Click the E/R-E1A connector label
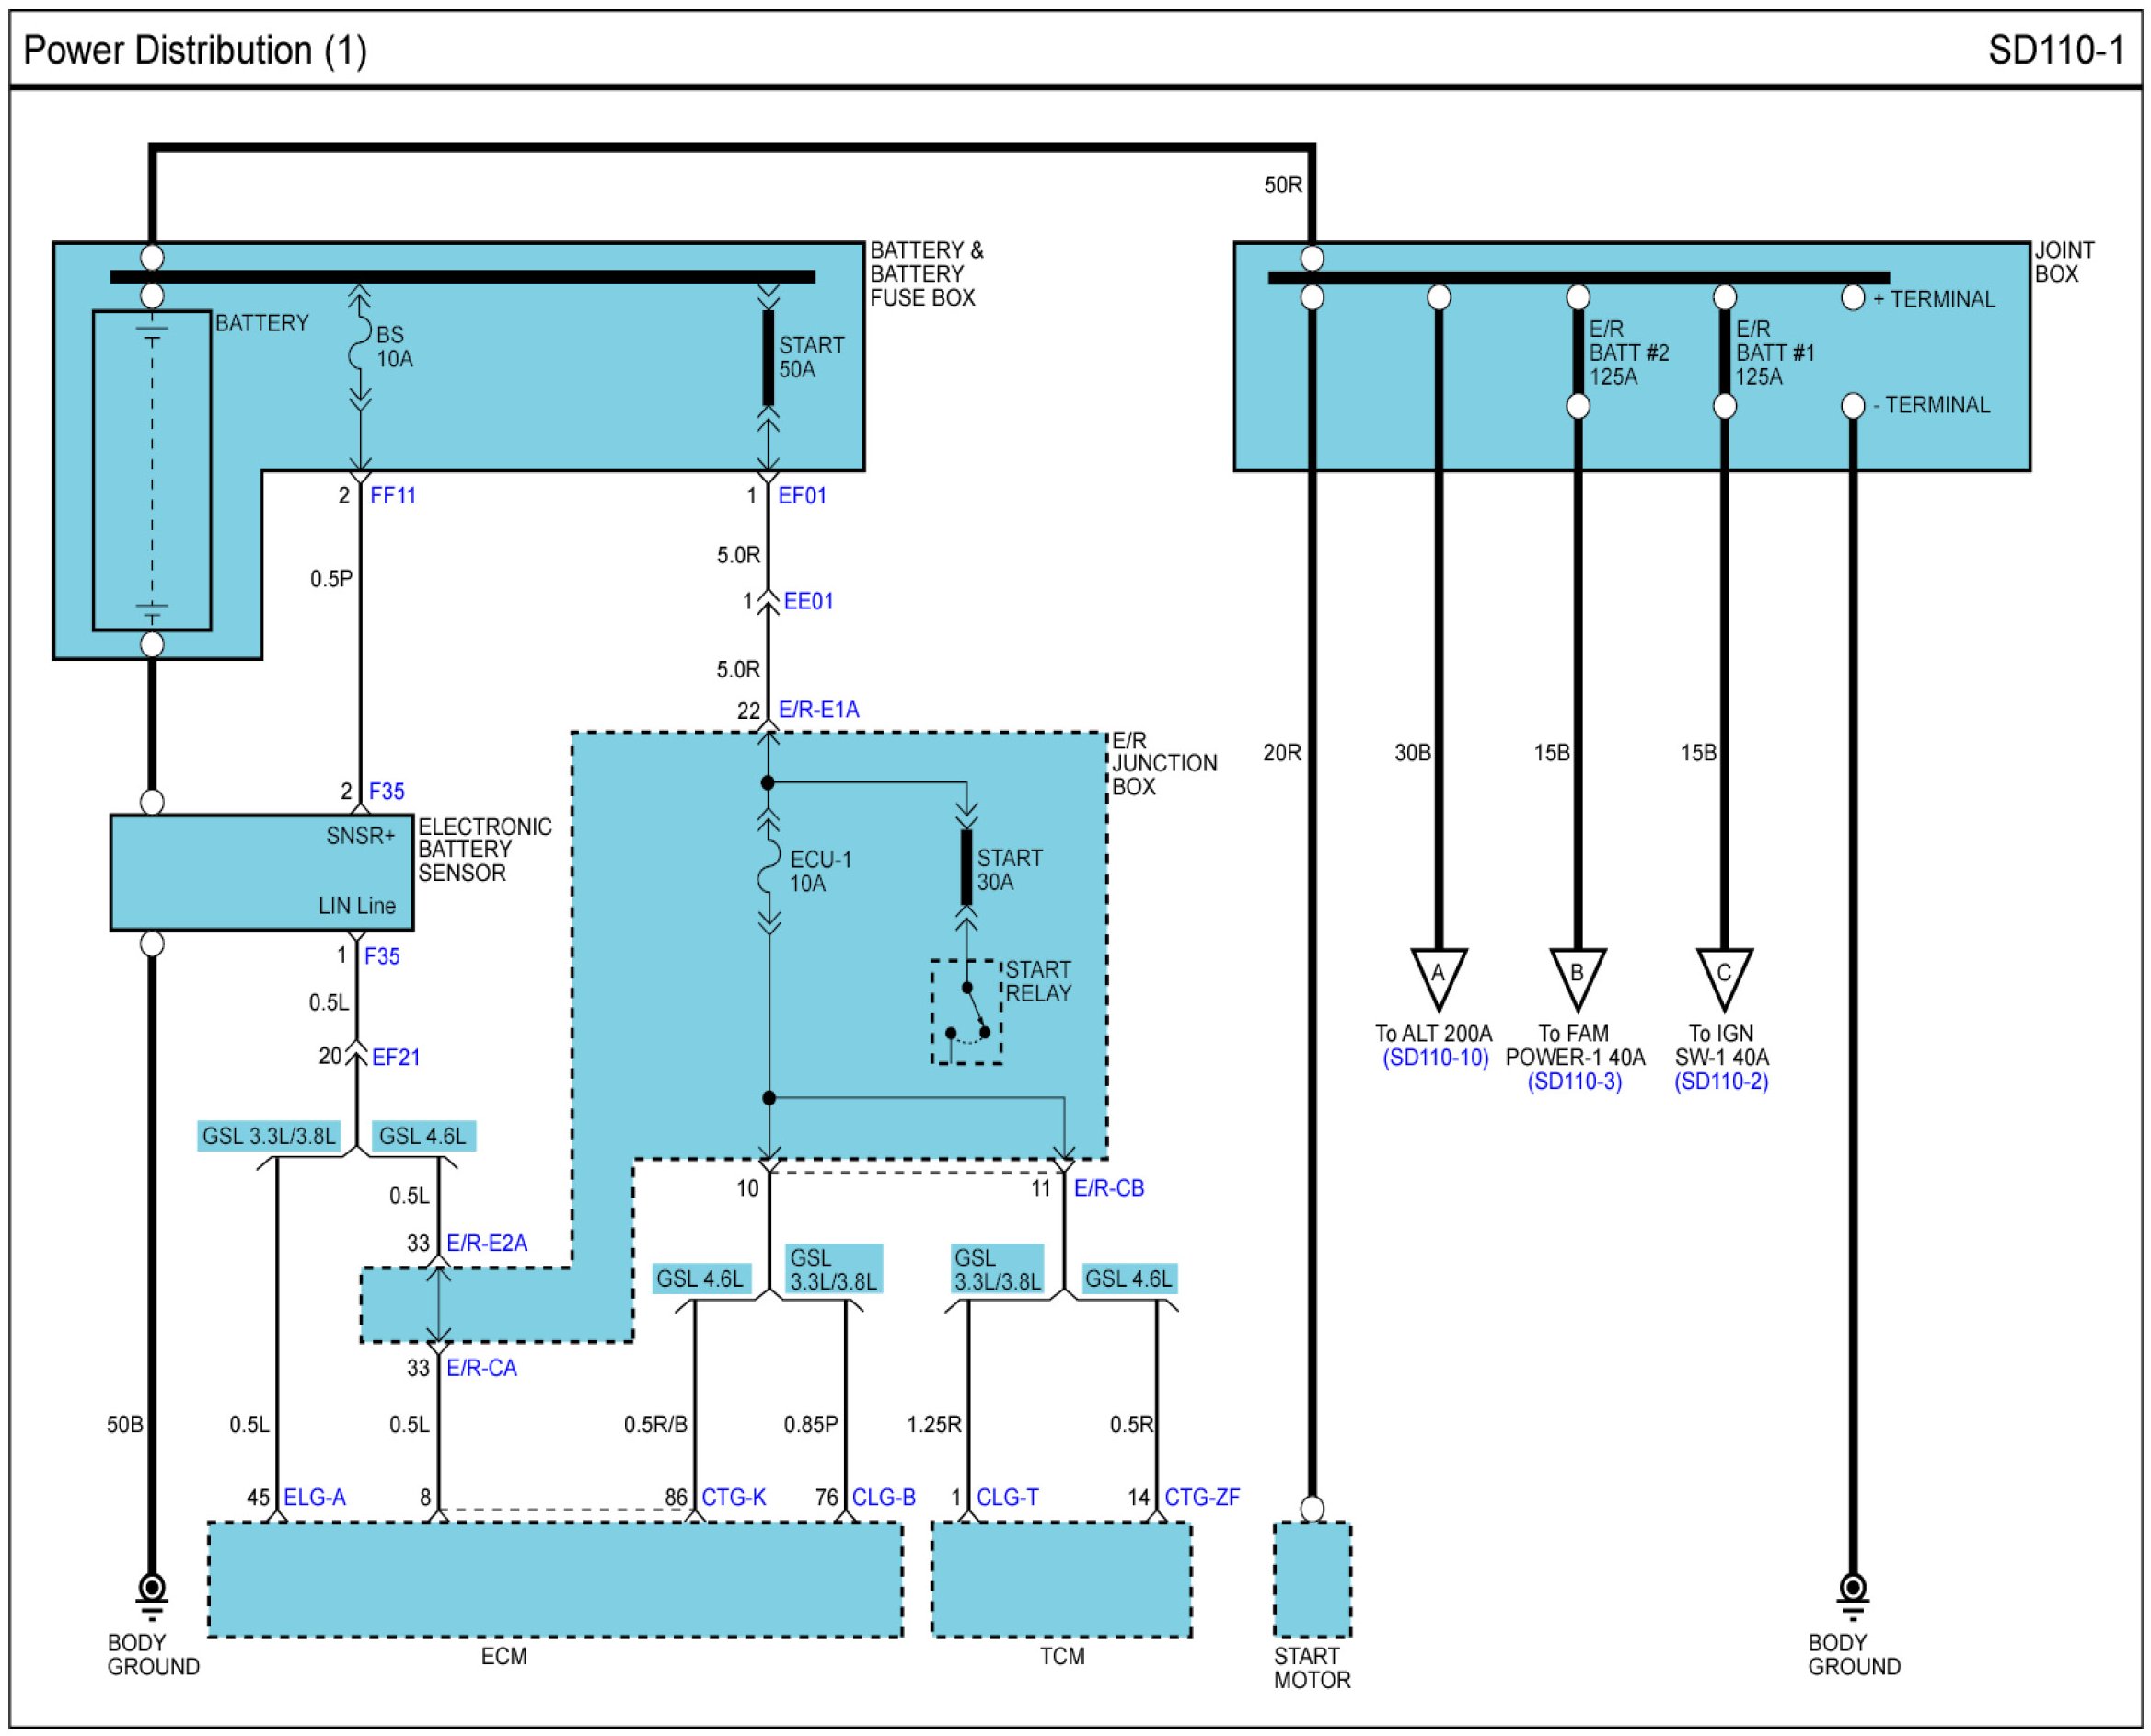 tap(818, 710)
